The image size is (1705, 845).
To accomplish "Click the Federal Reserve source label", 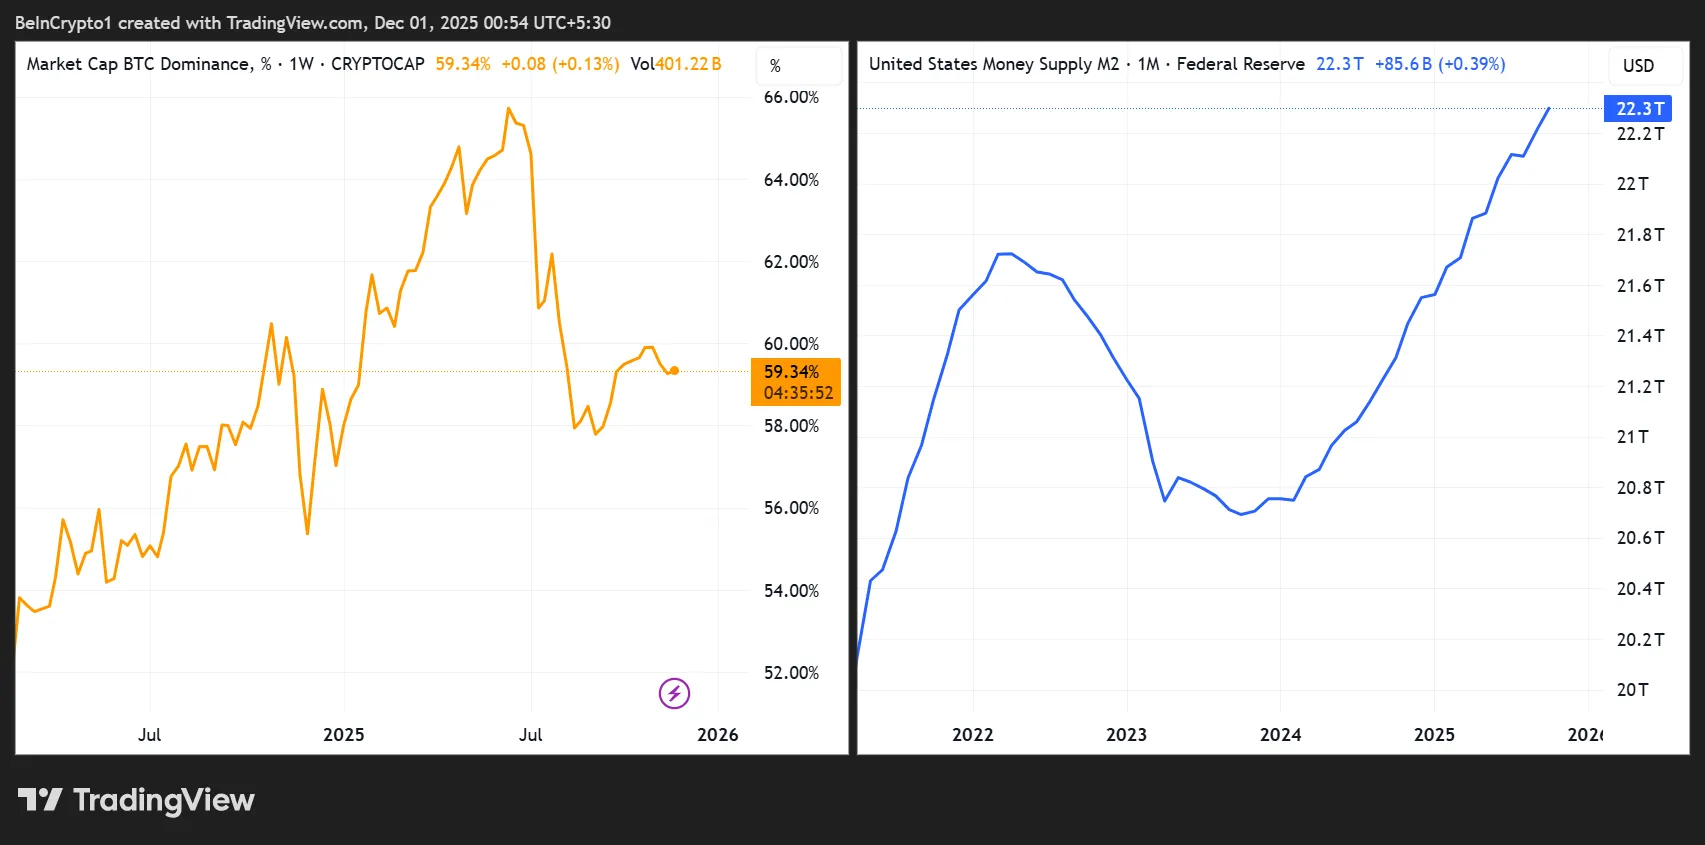I will click(x=1240, y=64).
